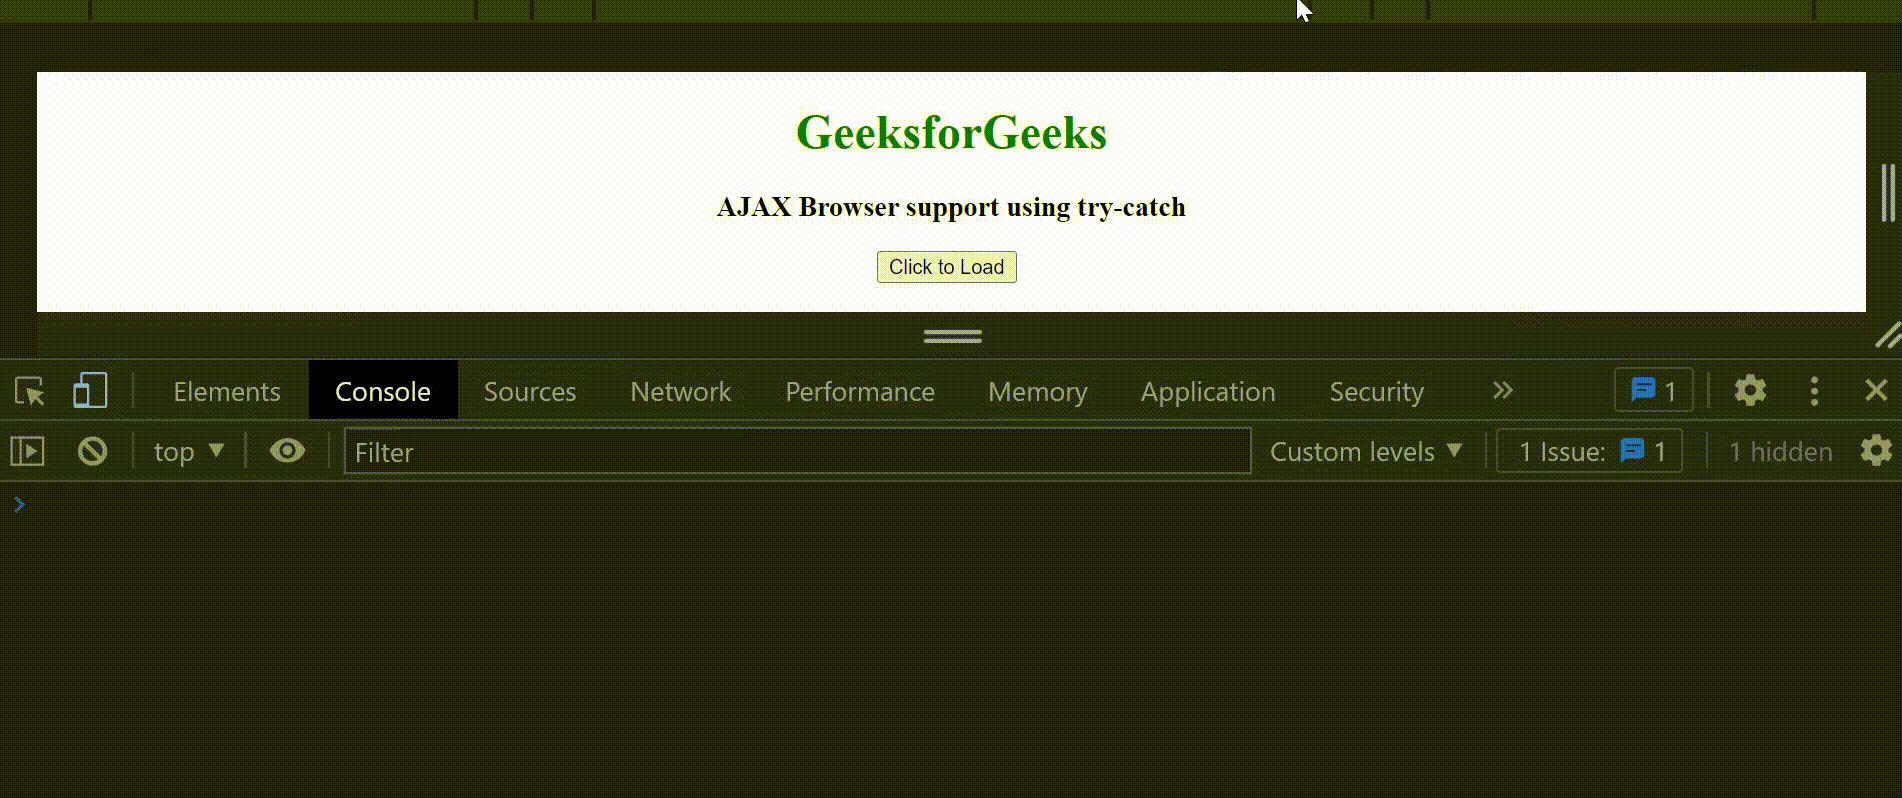Open the Memory tab
1902x798 pixels.
tap(1037, 391)
